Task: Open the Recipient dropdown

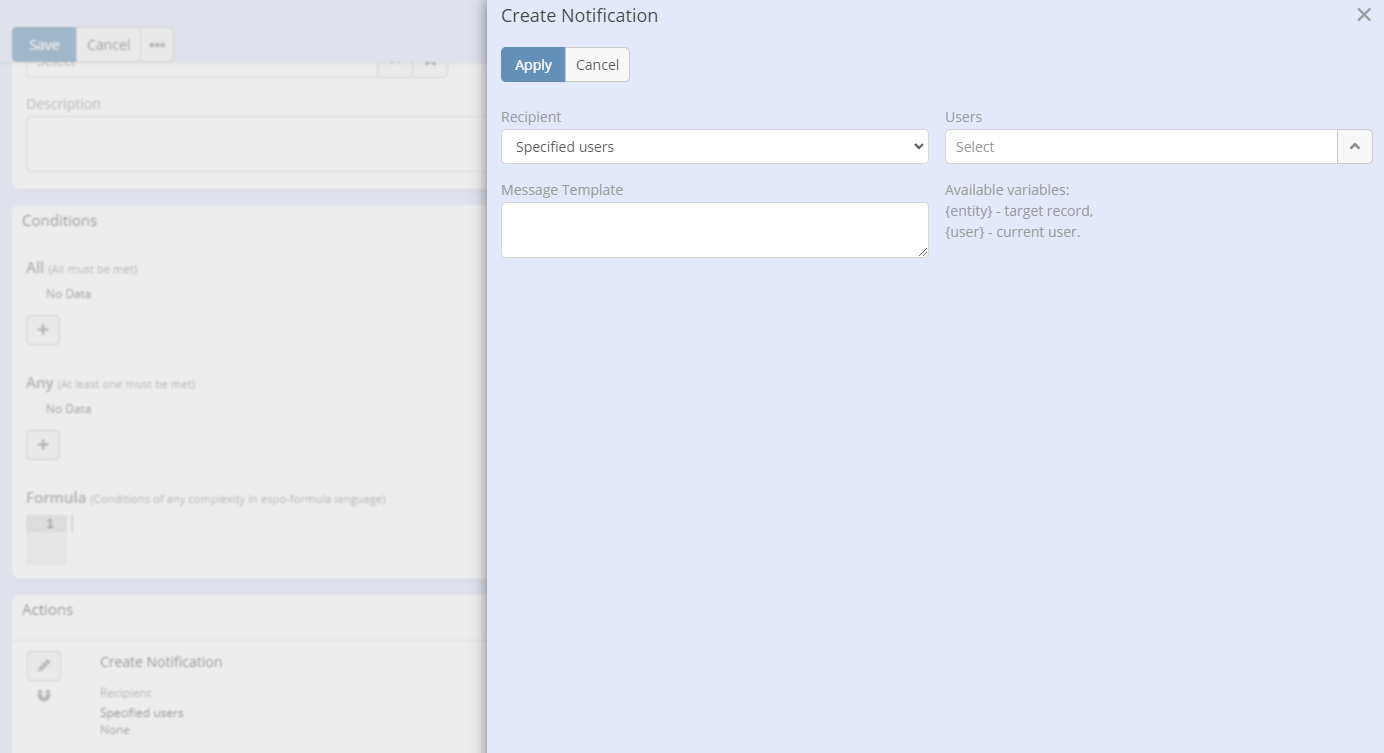Action: click(715, 147)
